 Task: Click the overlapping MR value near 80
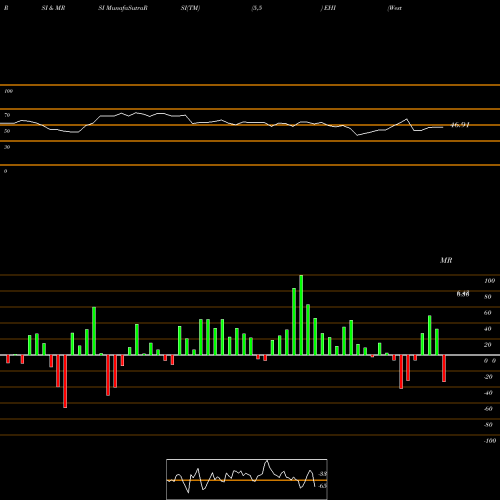463,294
